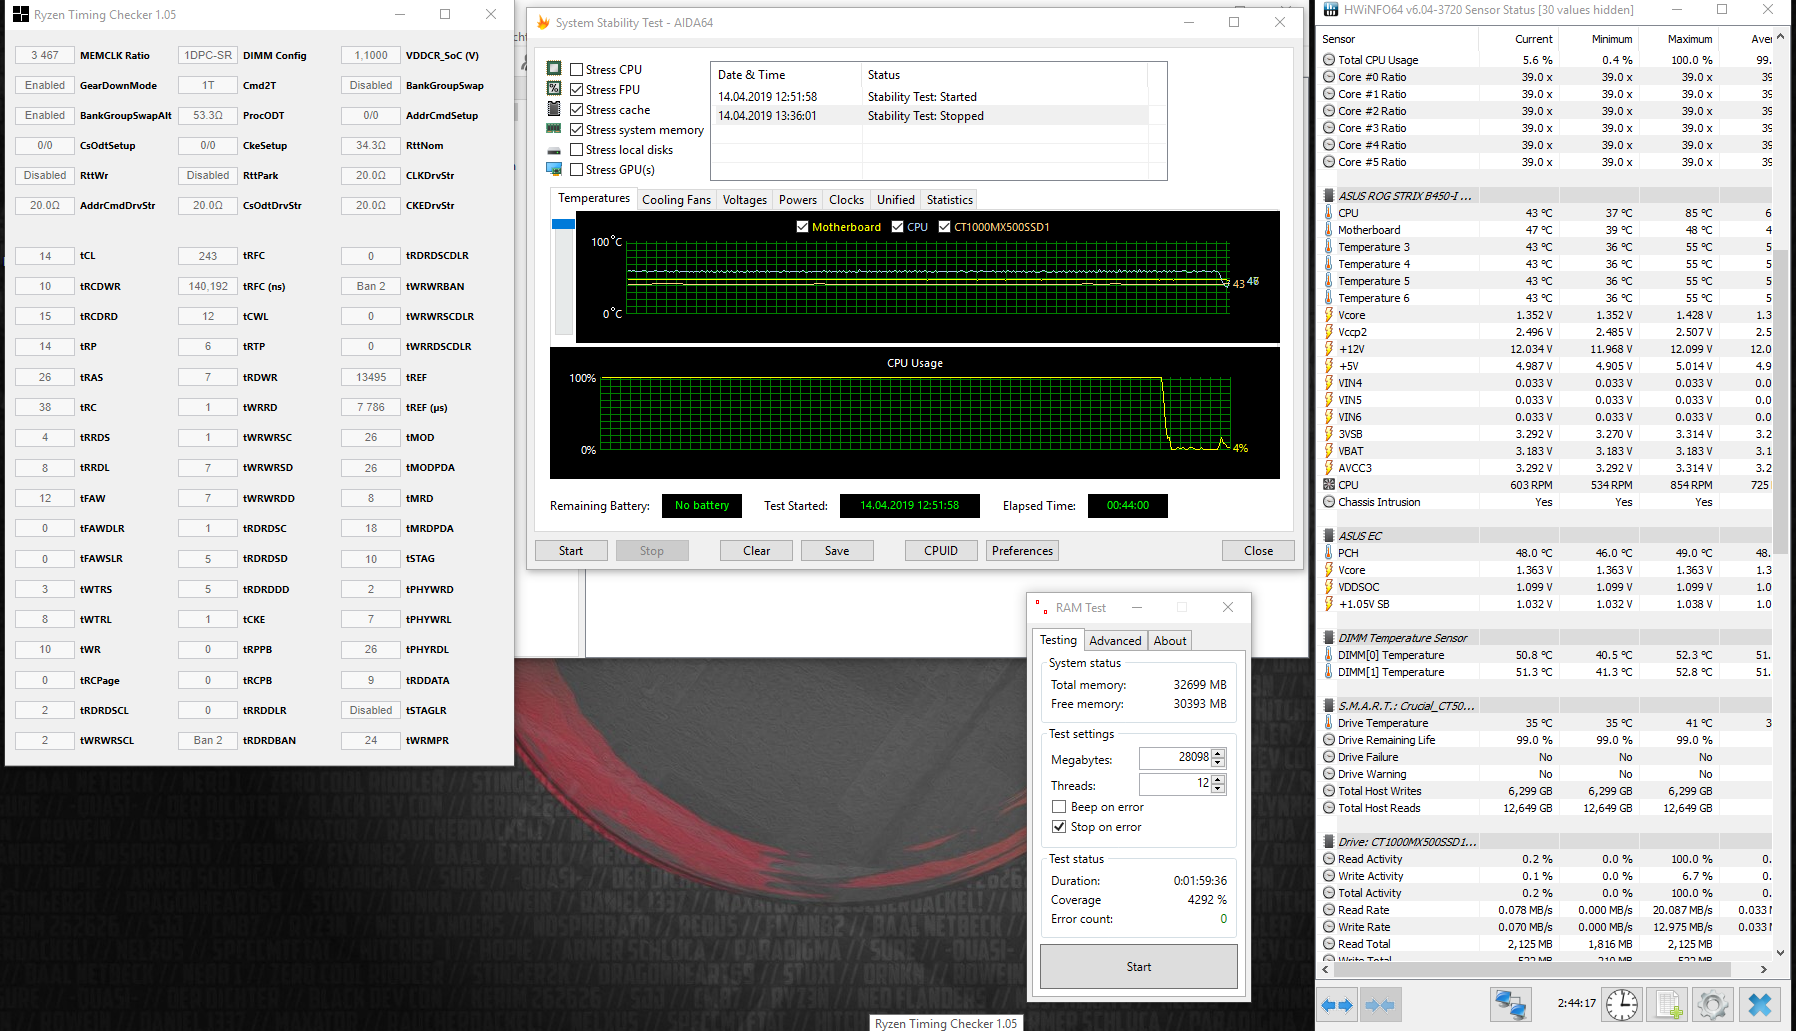Open the About tab in RAM Test
This screenshot has width=1796, height=1031.
[x=1170, y=641]
